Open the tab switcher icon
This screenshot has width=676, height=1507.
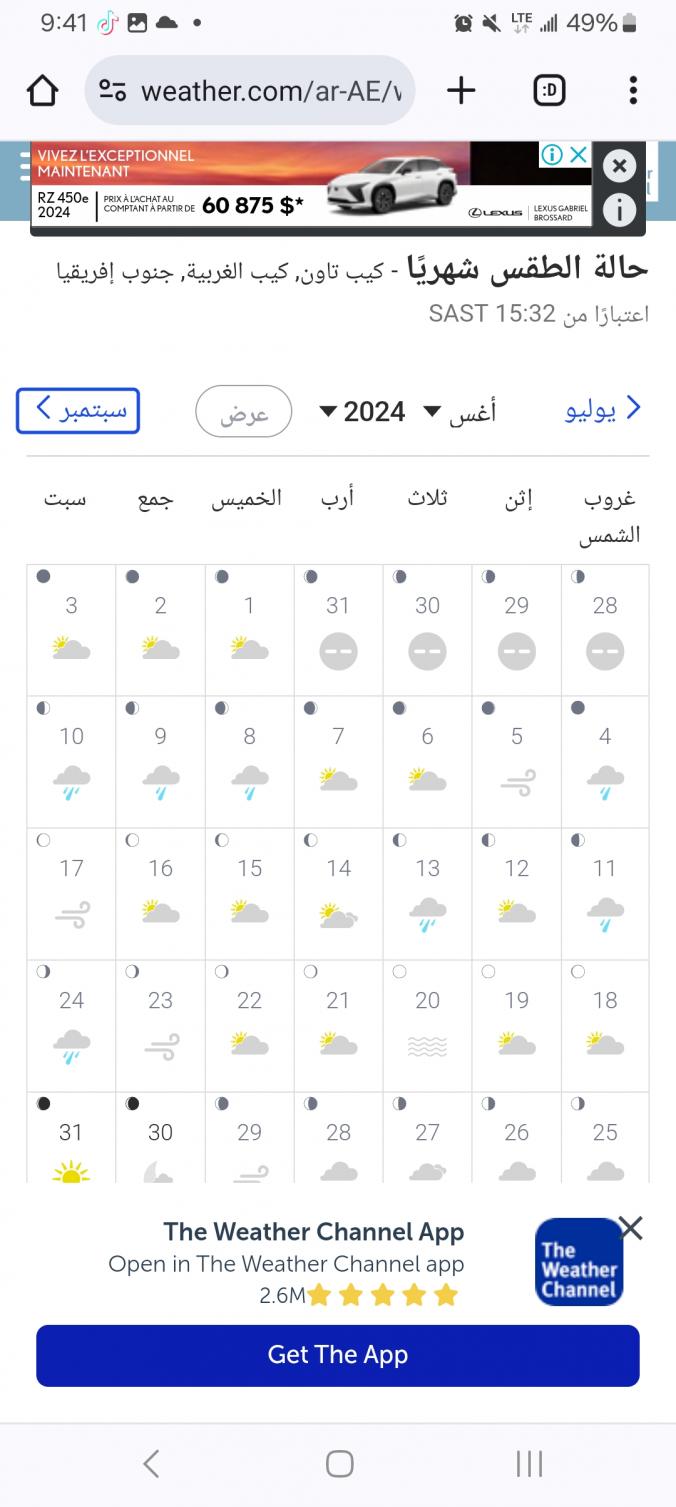coord(549,91)
